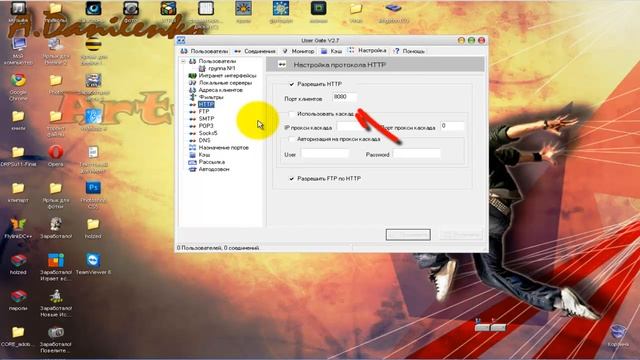Open the Корзина recycle bin icon

point(618,332)
